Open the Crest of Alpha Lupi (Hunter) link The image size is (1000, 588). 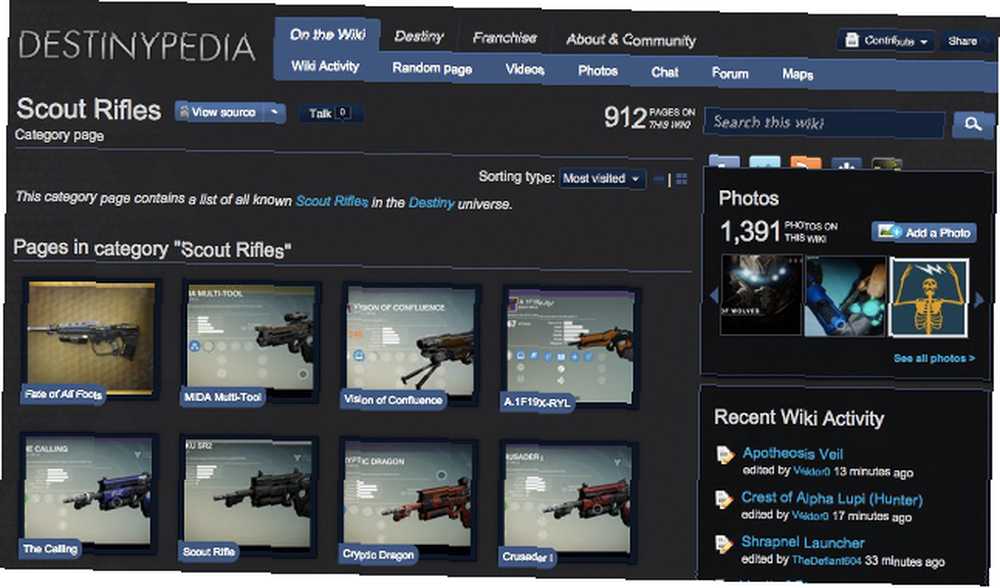832,498
